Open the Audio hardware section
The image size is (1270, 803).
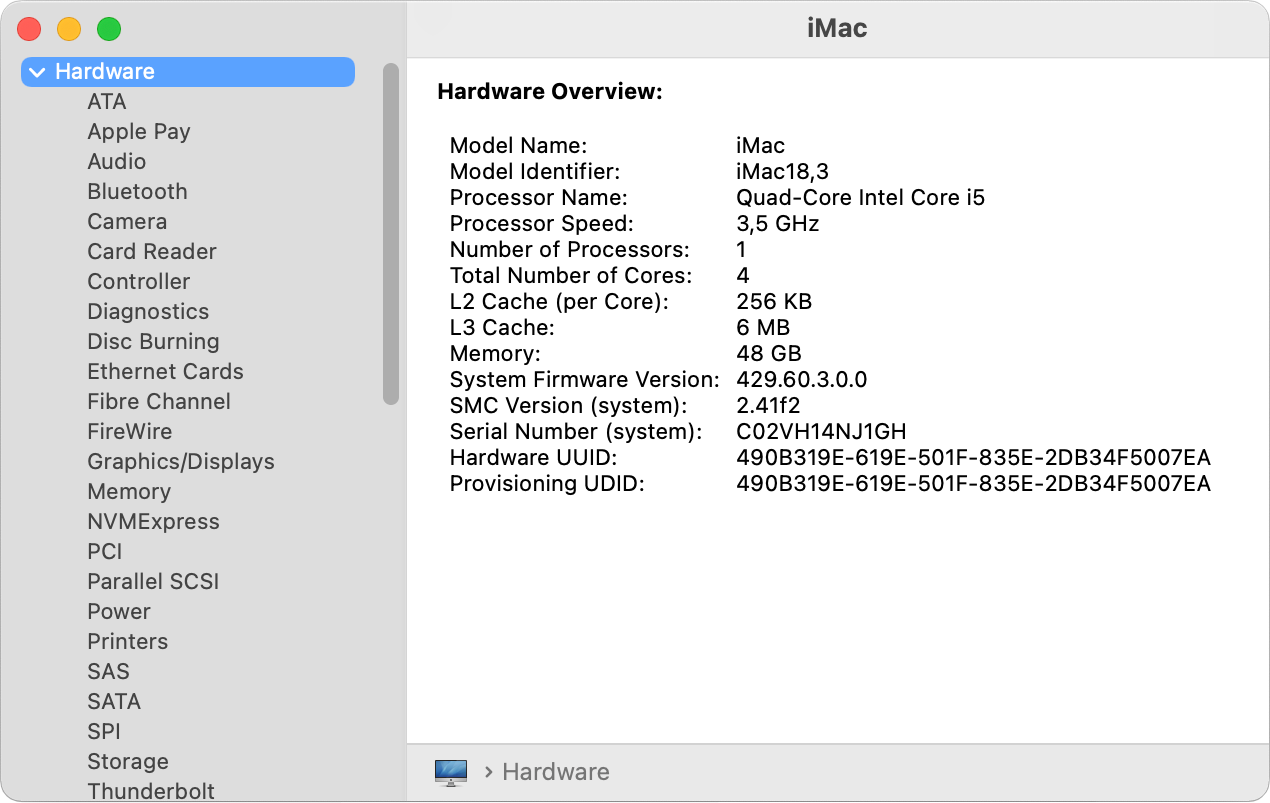117,162
